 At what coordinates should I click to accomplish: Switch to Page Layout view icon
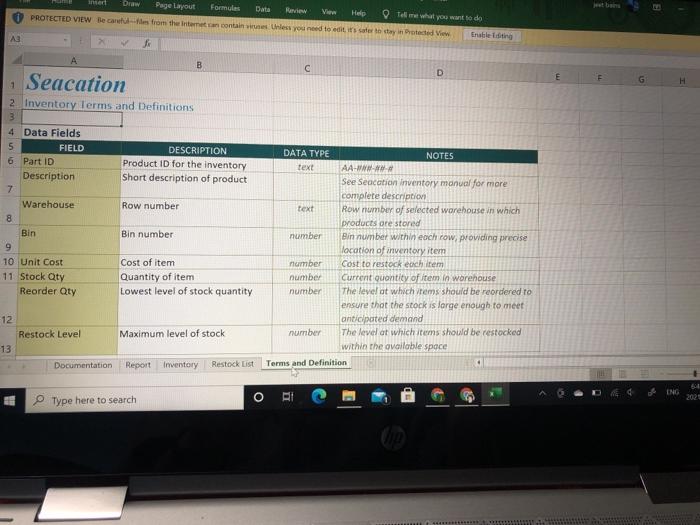[623, 373]
